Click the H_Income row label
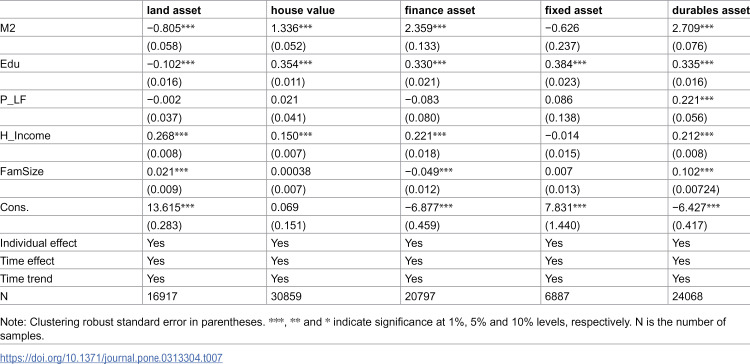The height and width of the screenshot is (364, 750). (x=25, y=136)
